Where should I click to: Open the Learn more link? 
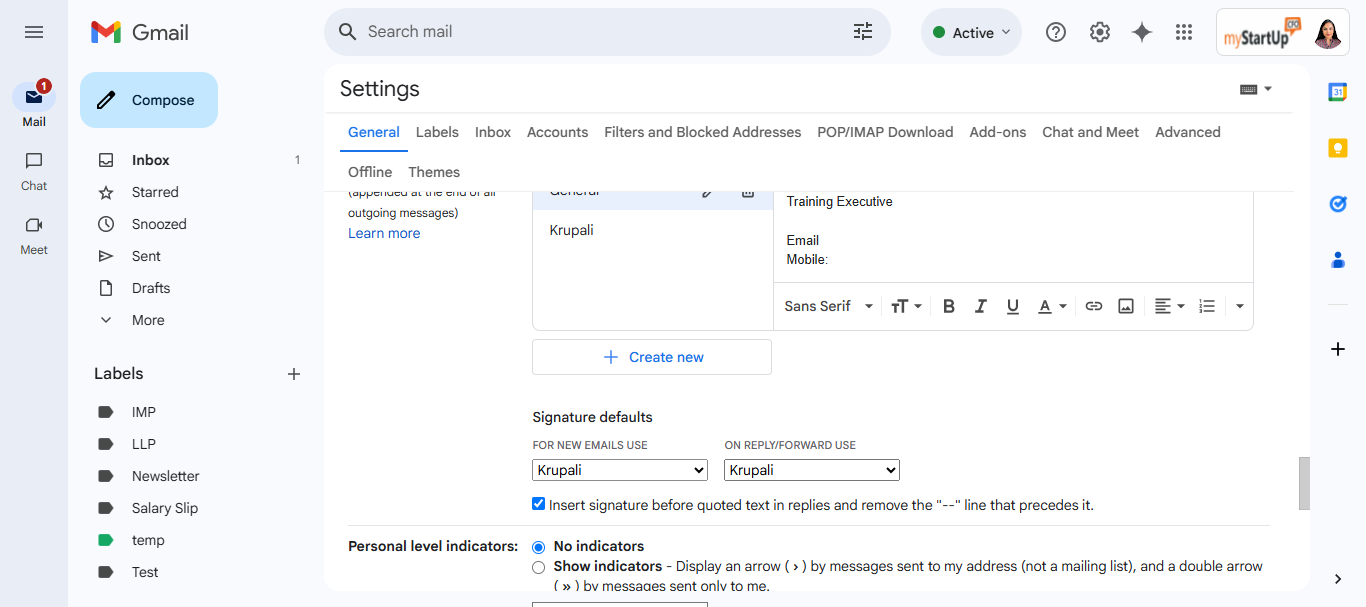tap(384, 233)
